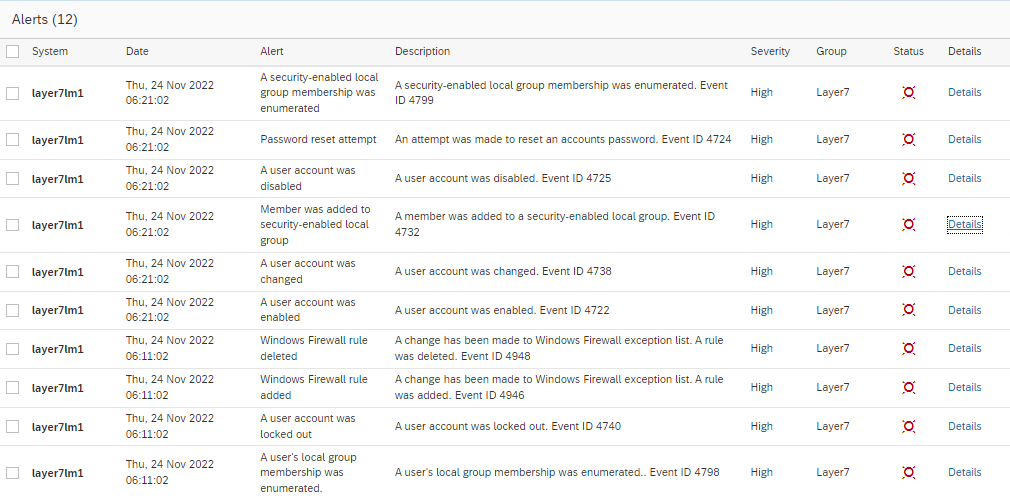Click the Alerts (12) panel title
The width and height of the screenshot is (1010, 500).
[x=45, y=20]
